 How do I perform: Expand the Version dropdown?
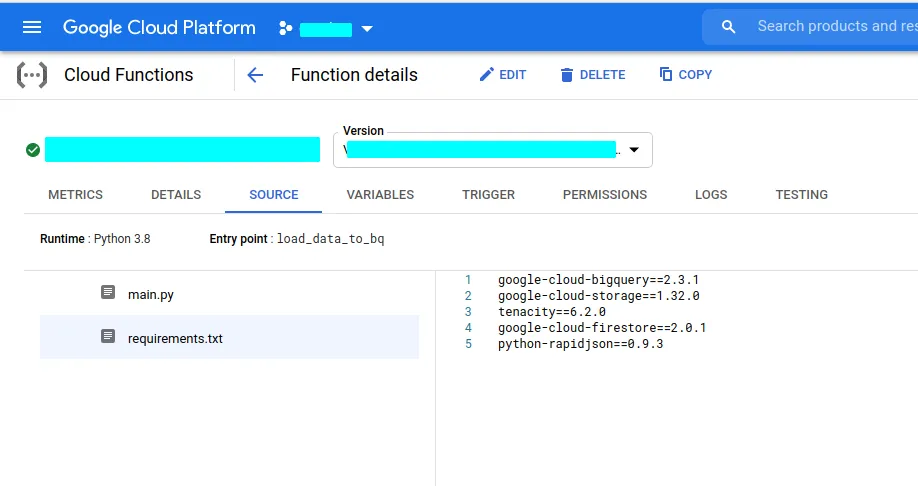(633, 150)
